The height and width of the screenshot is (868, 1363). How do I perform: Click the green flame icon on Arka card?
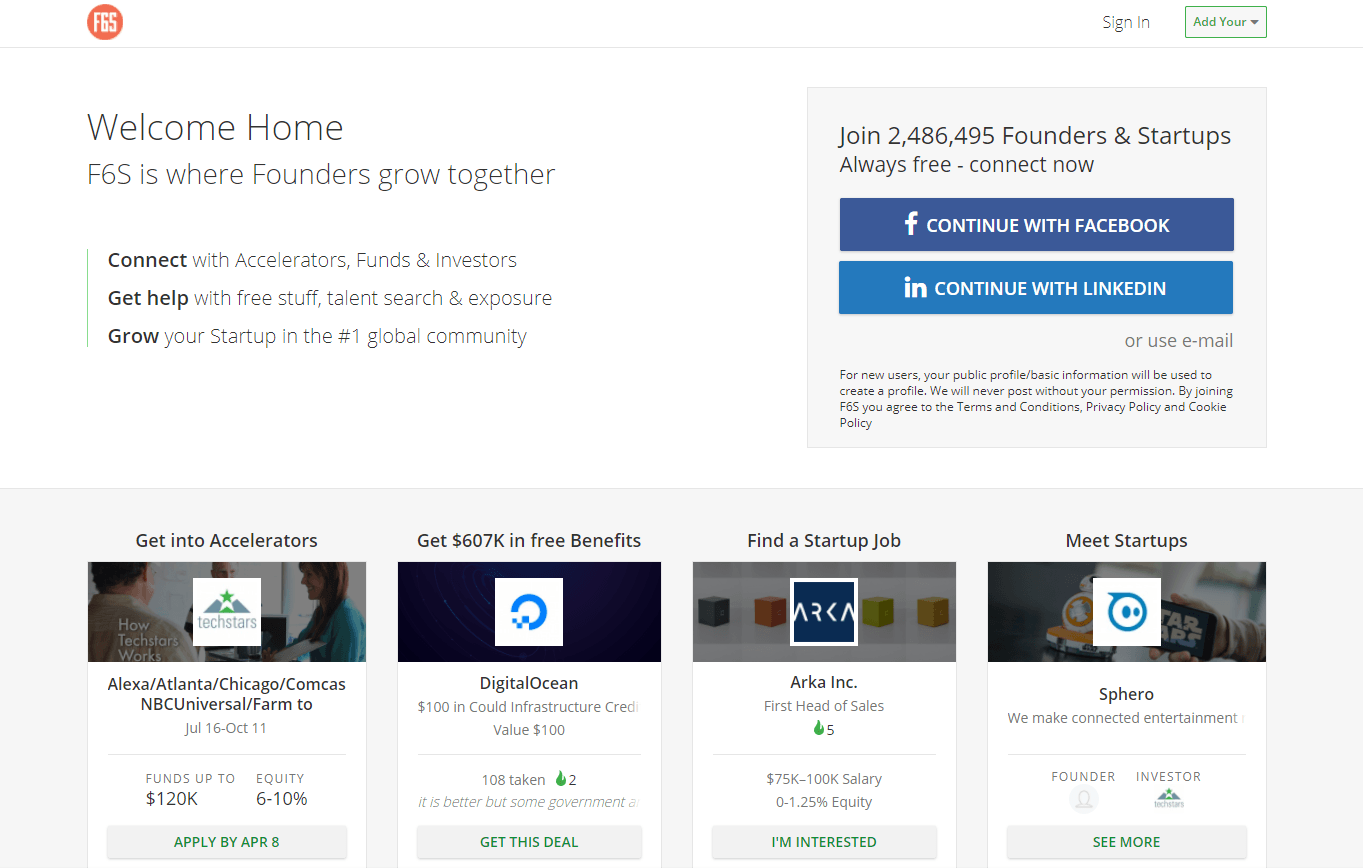pos(819,729)
